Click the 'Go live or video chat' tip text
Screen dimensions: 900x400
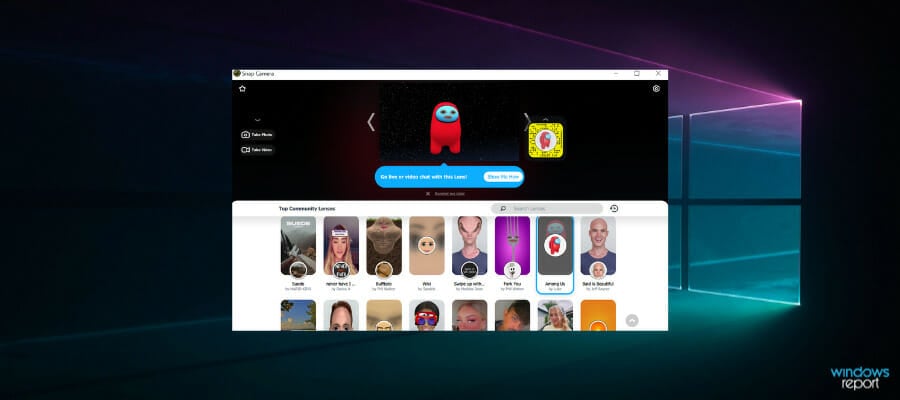424,177
